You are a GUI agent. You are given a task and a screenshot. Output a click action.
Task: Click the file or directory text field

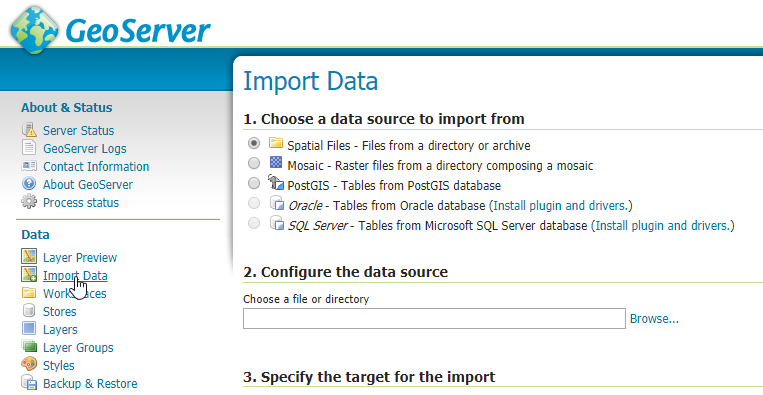click(434, 318)
